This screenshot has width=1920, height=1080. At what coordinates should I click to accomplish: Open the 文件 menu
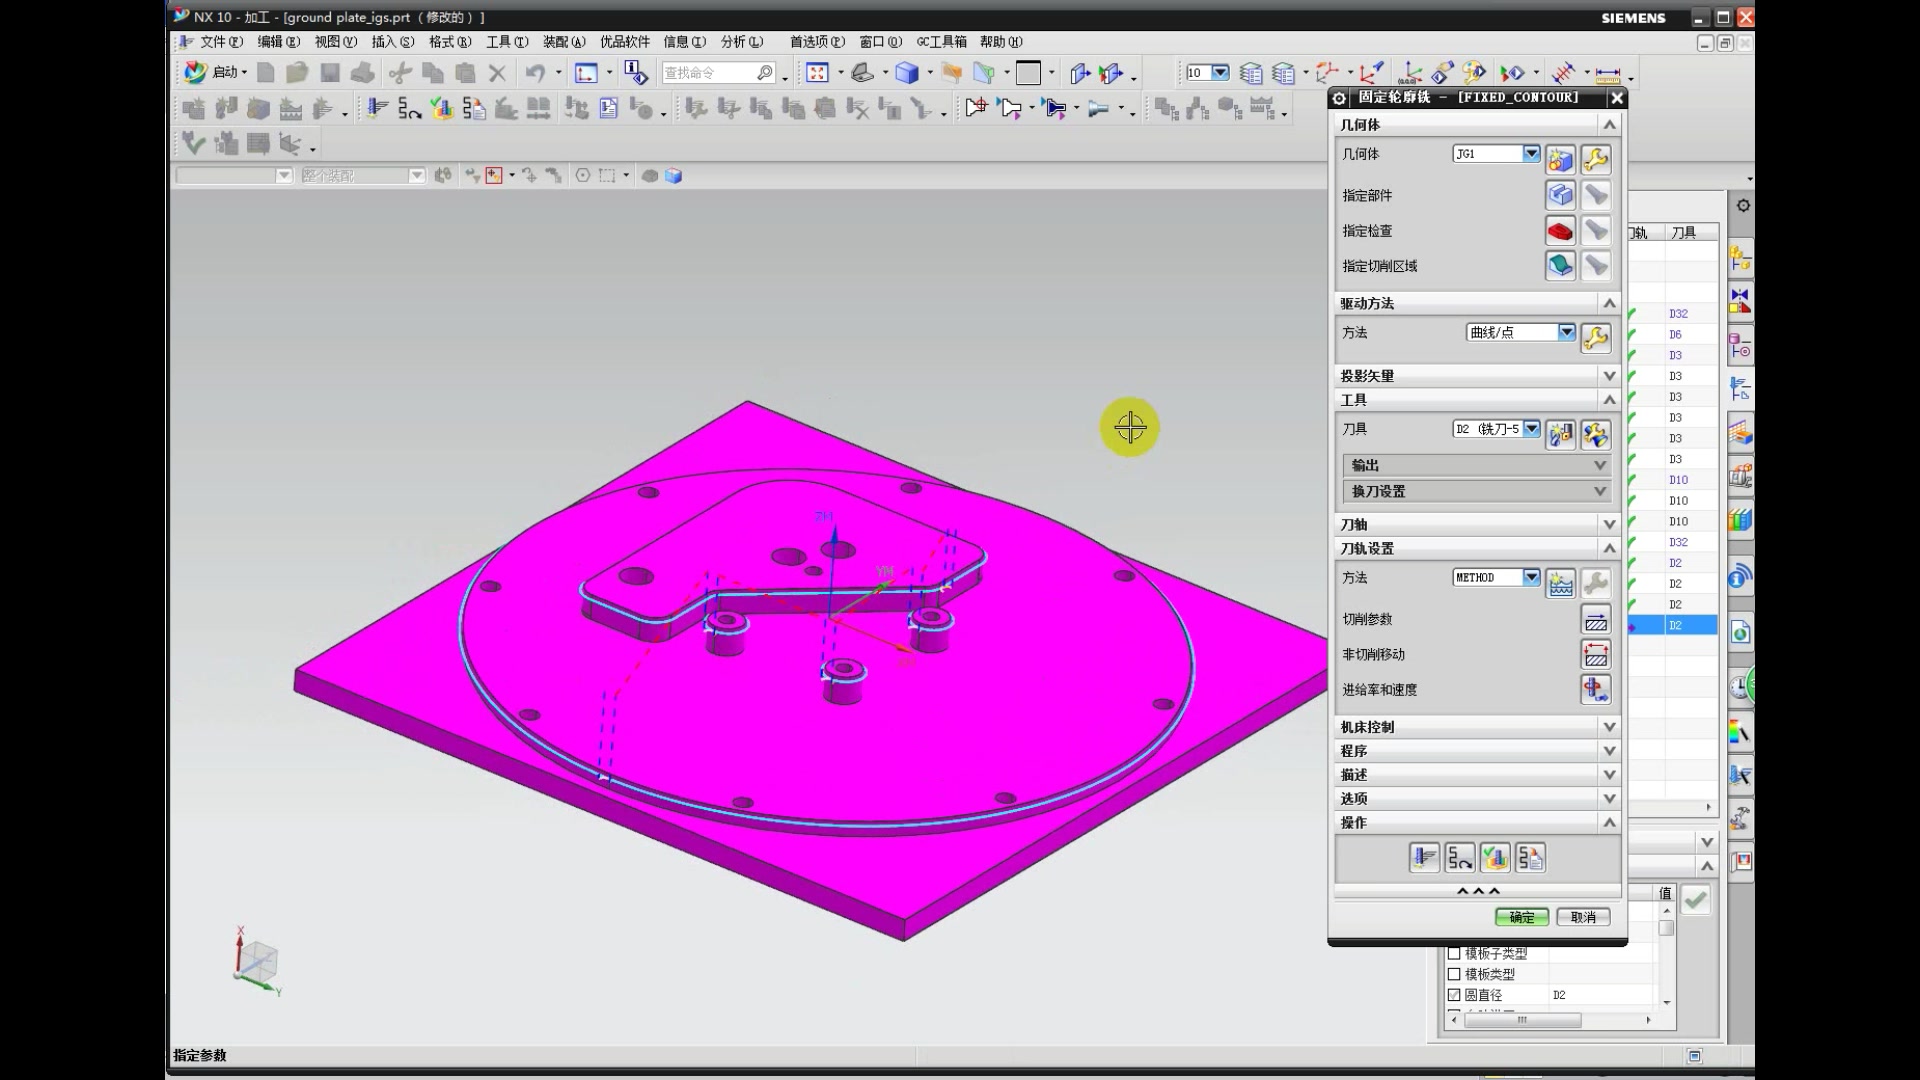[x=220, y=42]
